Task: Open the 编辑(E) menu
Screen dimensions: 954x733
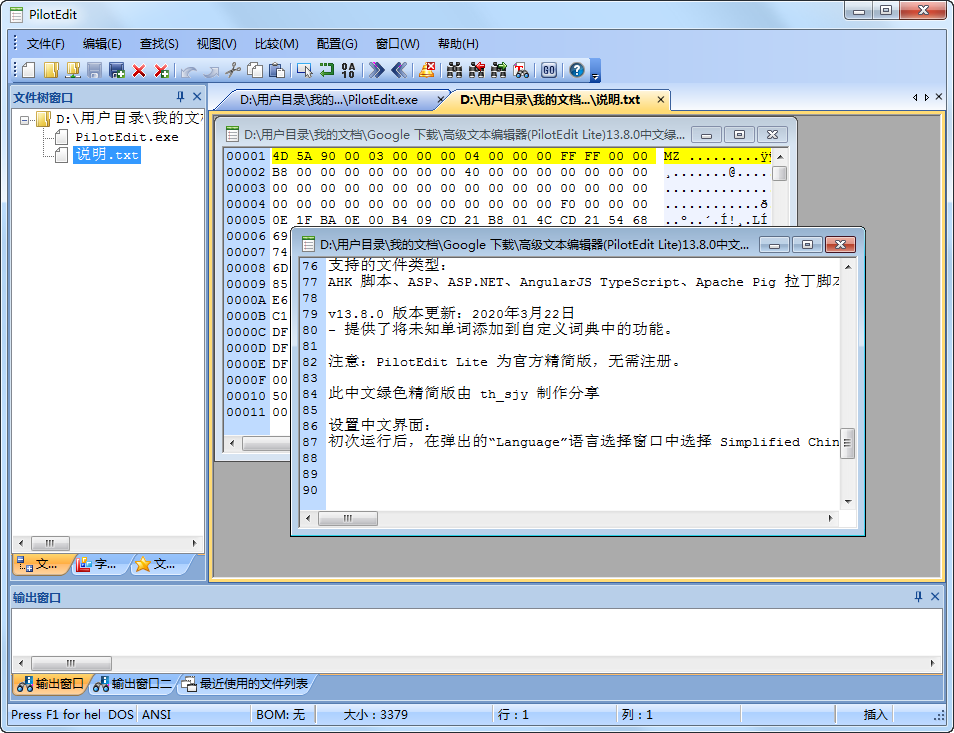Action: coord(102,44)
